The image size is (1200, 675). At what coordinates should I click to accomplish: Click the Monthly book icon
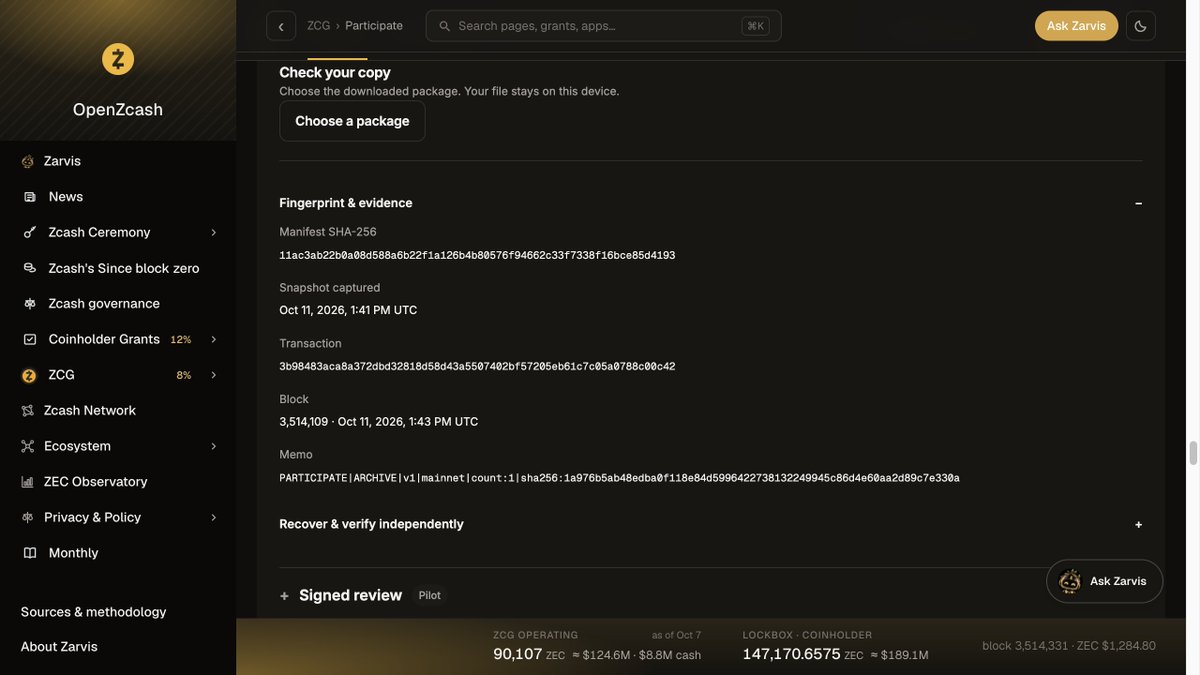30,553
